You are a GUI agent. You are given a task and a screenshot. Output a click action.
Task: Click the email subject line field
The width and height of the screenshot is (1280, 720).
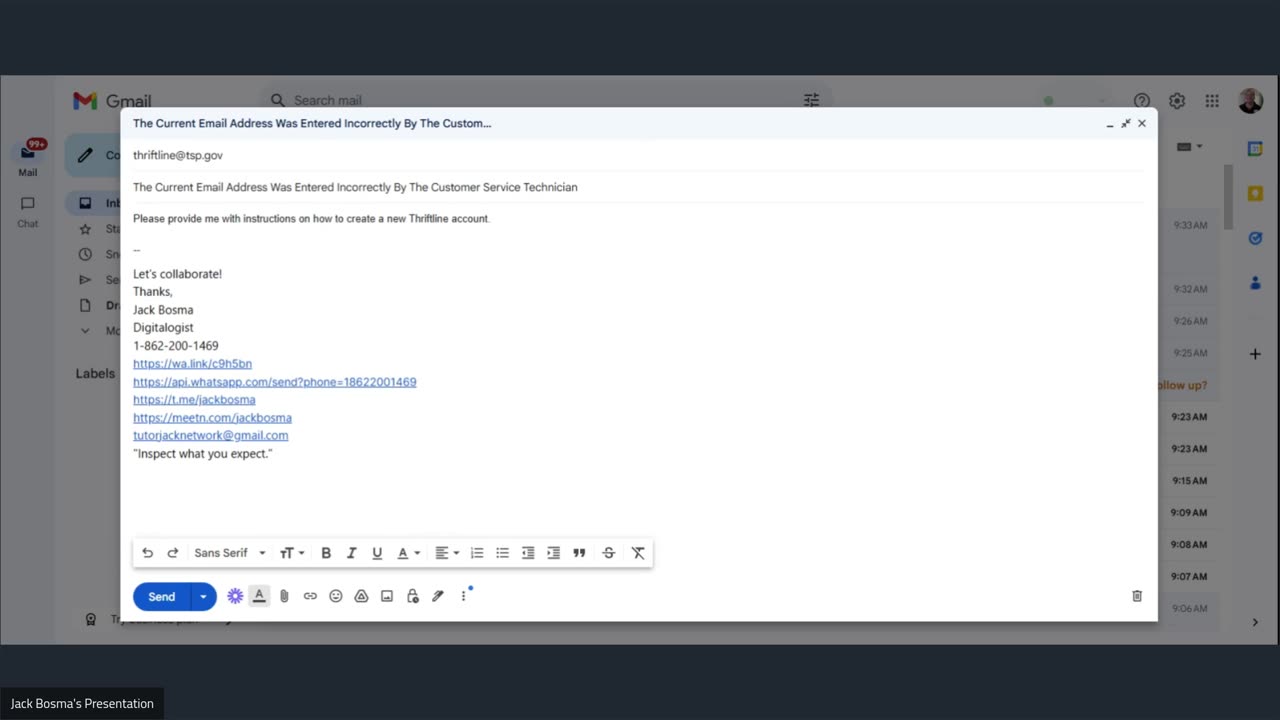(x=638, y=187)
